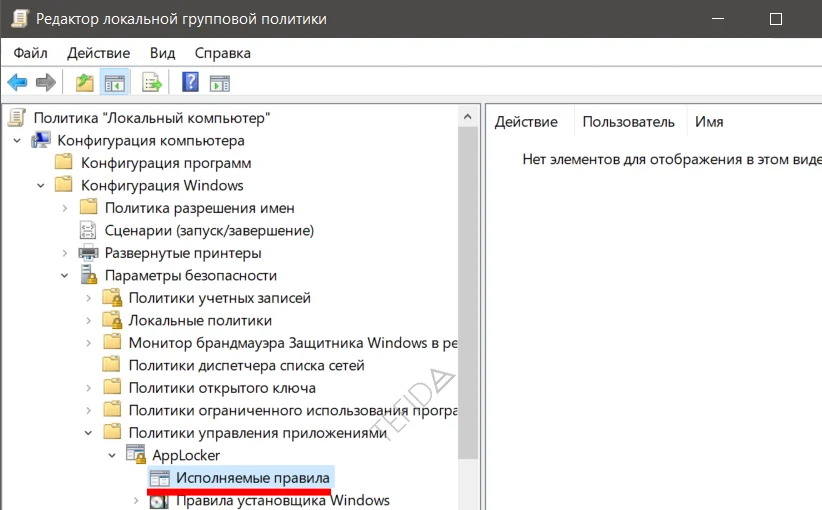Collapse the Конфигурация Windows node

(x=41, y=185)
